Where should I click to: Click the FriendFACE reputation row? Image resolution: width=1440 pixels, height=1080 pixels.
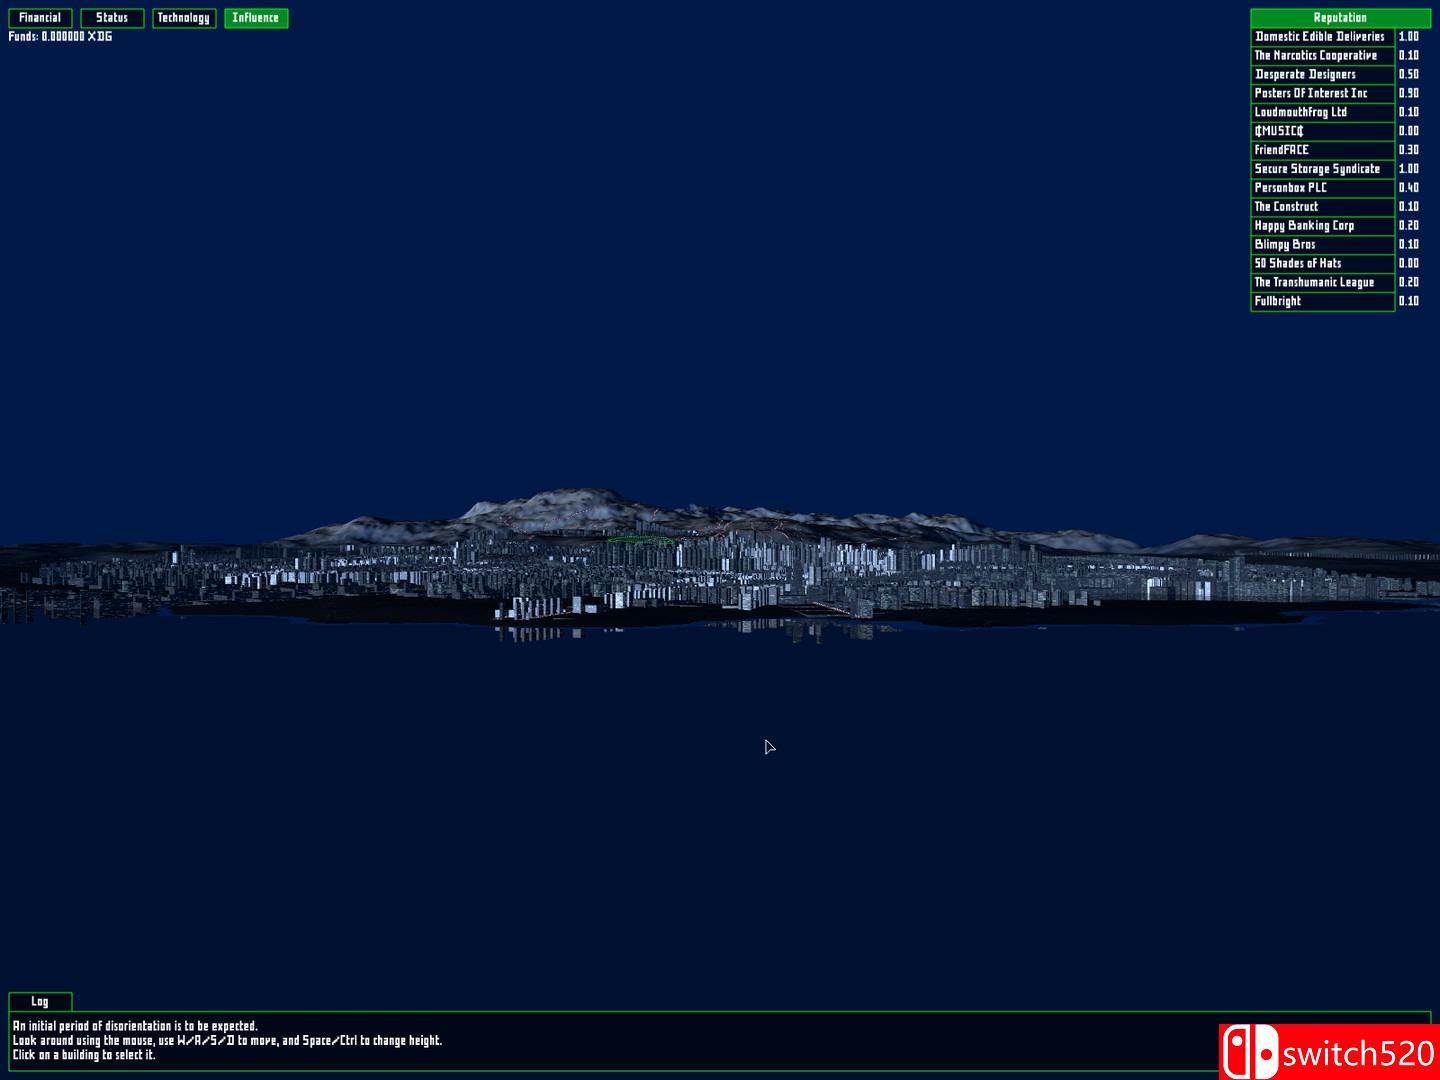pyautogui.click(x=1320, y=149)
